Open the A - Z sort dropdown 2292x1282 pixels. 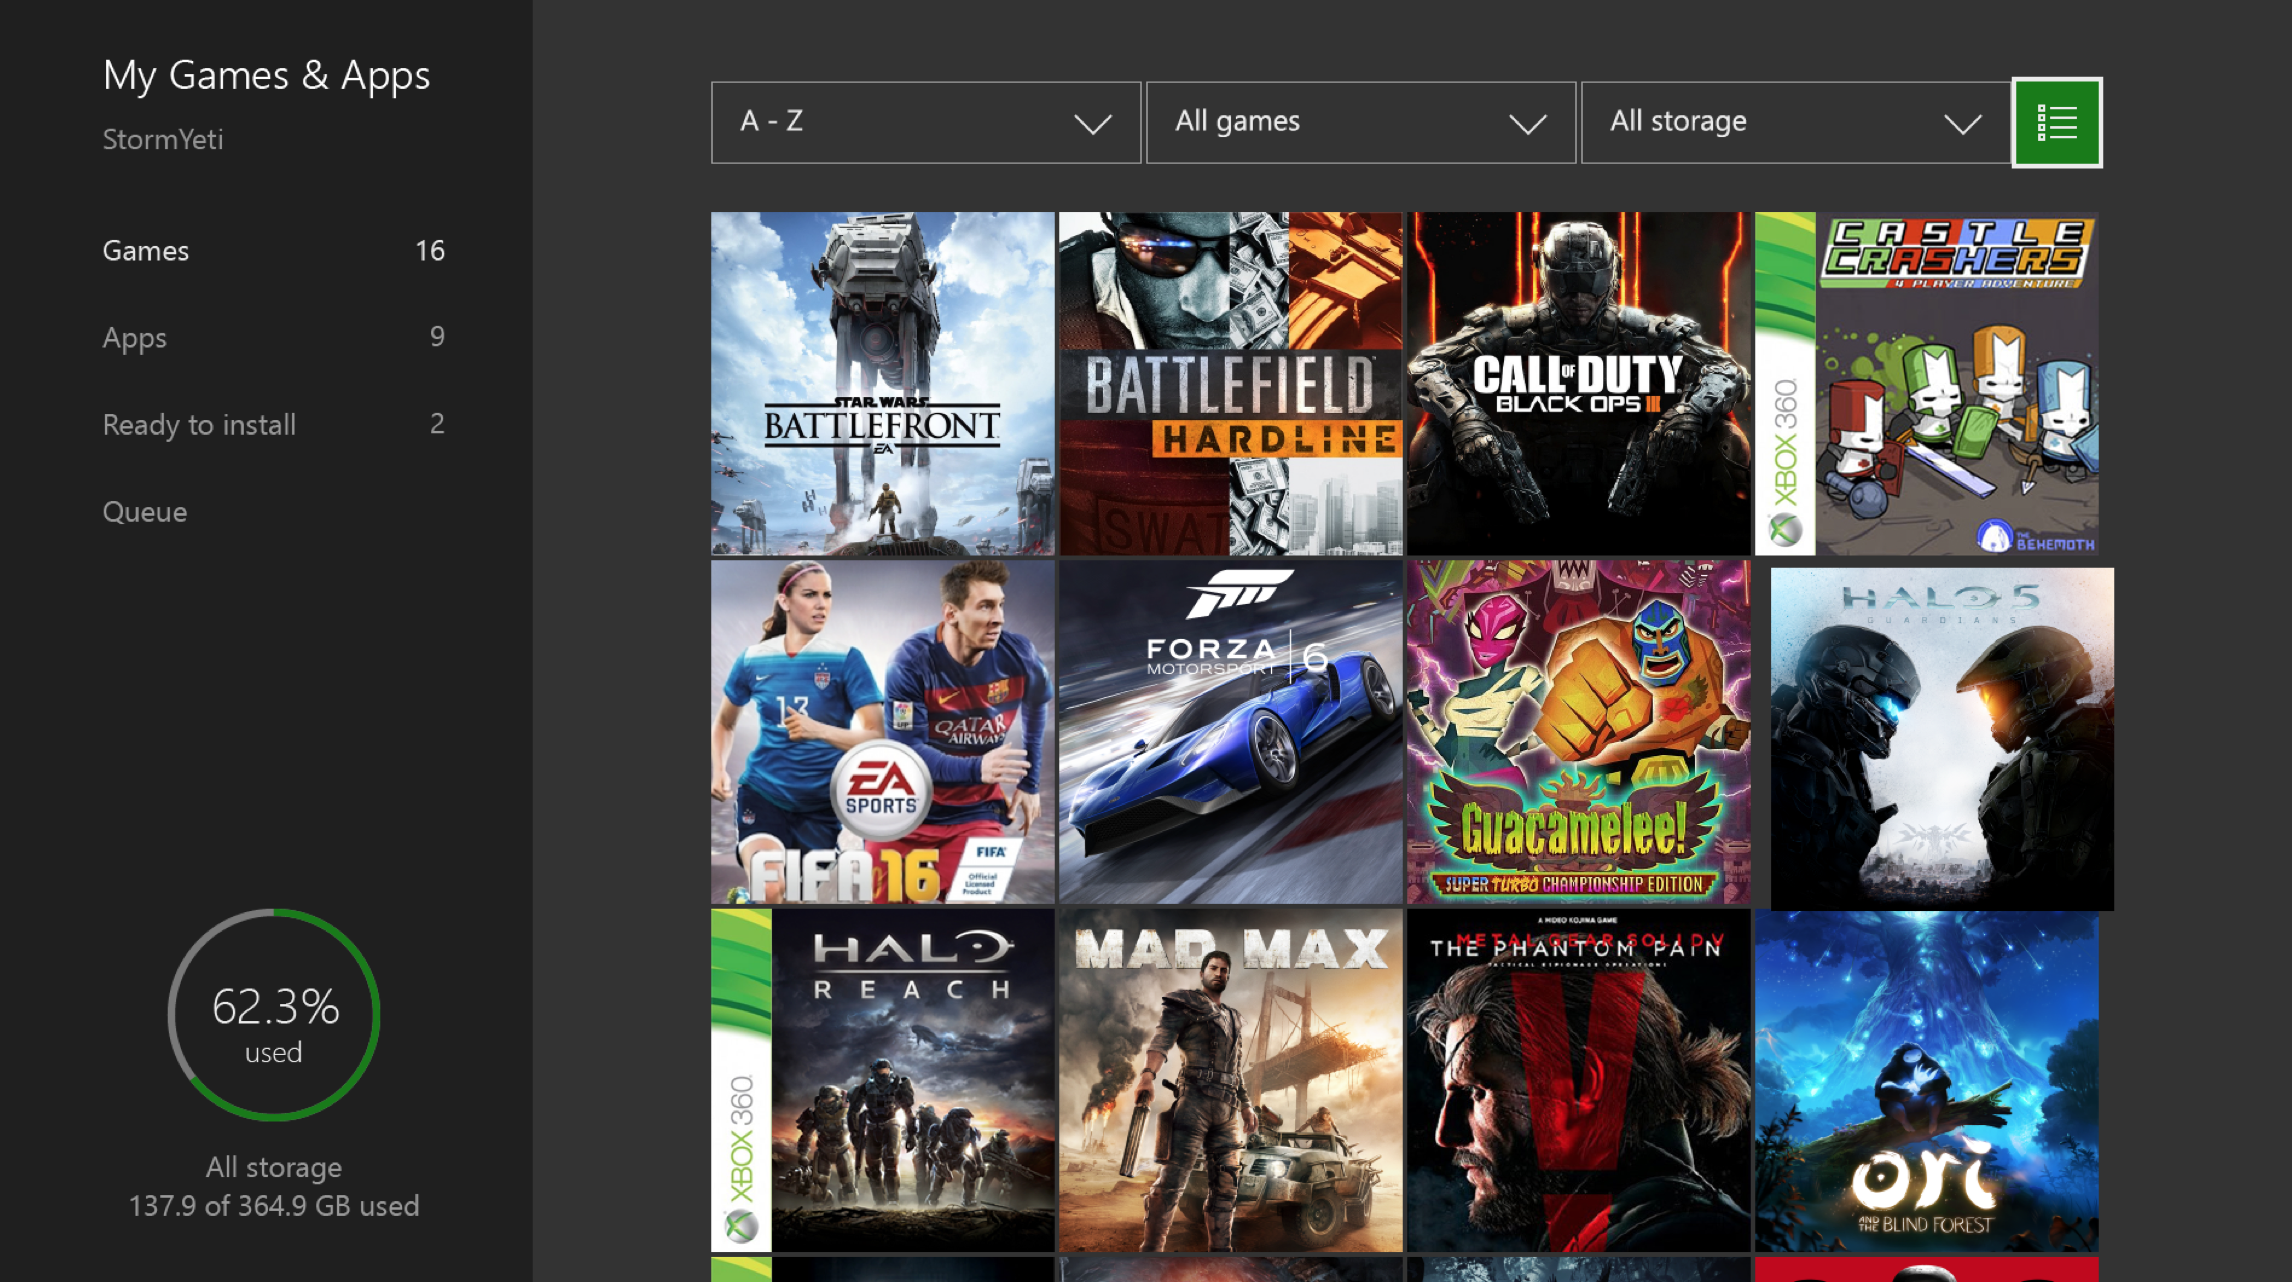tap(925, 122)
